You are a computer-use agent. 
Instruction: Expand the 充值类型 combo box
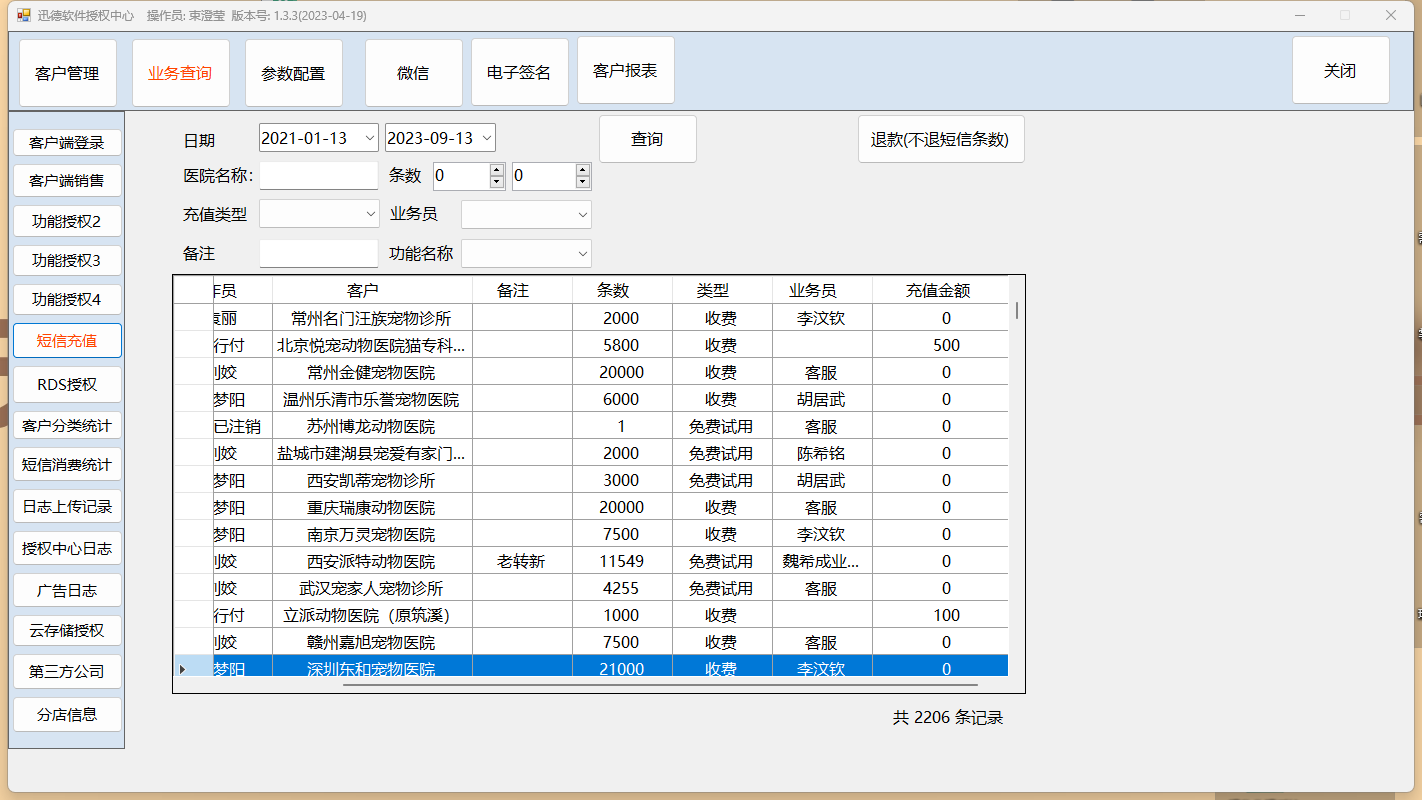coord(368,214)
